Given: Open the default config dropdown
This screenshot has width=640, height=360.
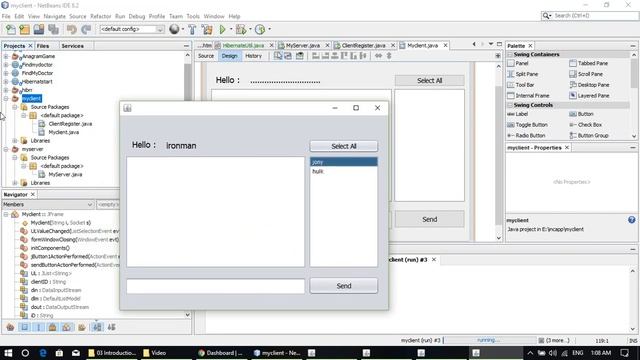Looking at the screenshot, I should click(x=160, y=29).
